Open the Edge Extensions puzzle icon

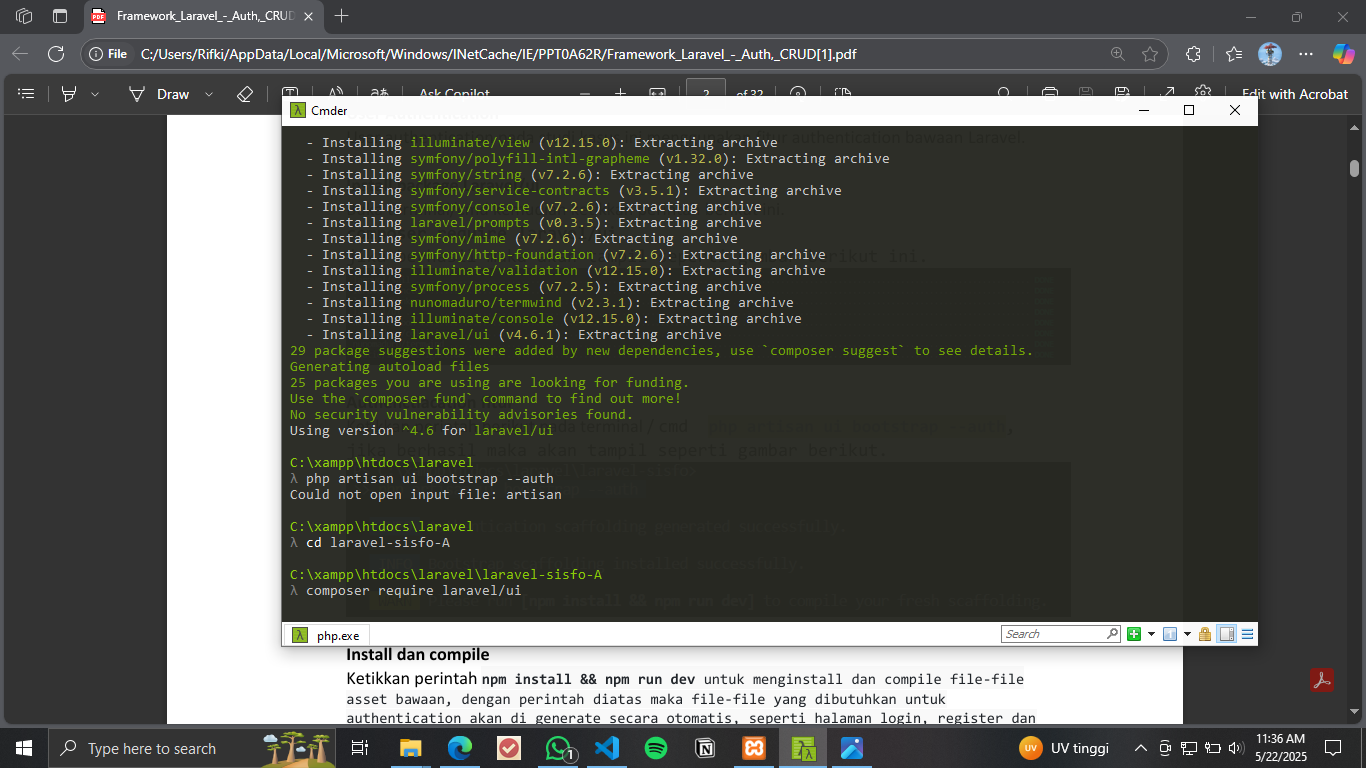click(1193, 54)
